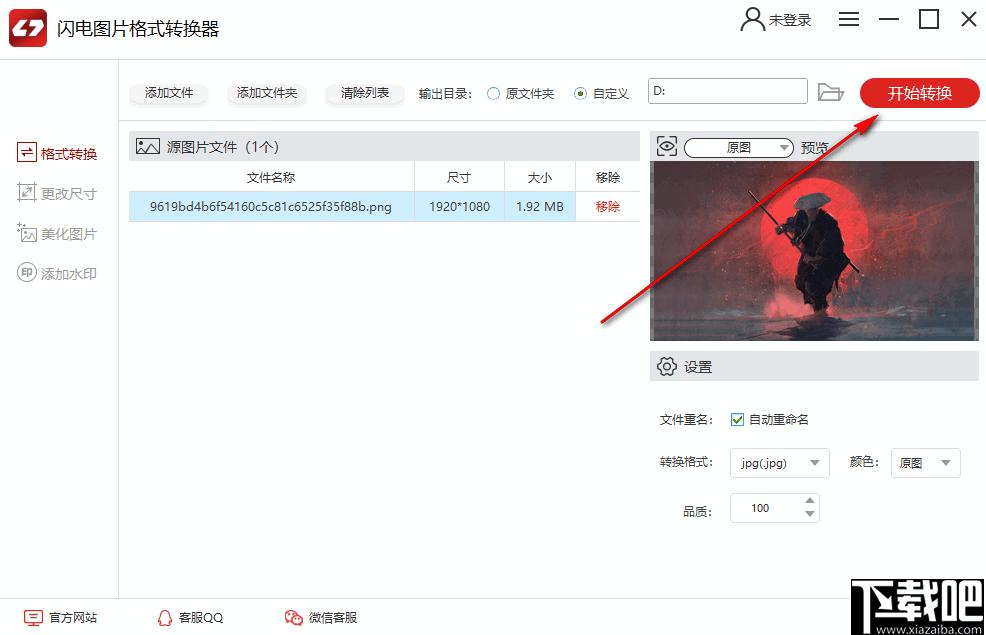Image resolution: width=986 pixels, height=635 pixels.
Task: Click the 清除列表 button
Action: tap(365, 93)
